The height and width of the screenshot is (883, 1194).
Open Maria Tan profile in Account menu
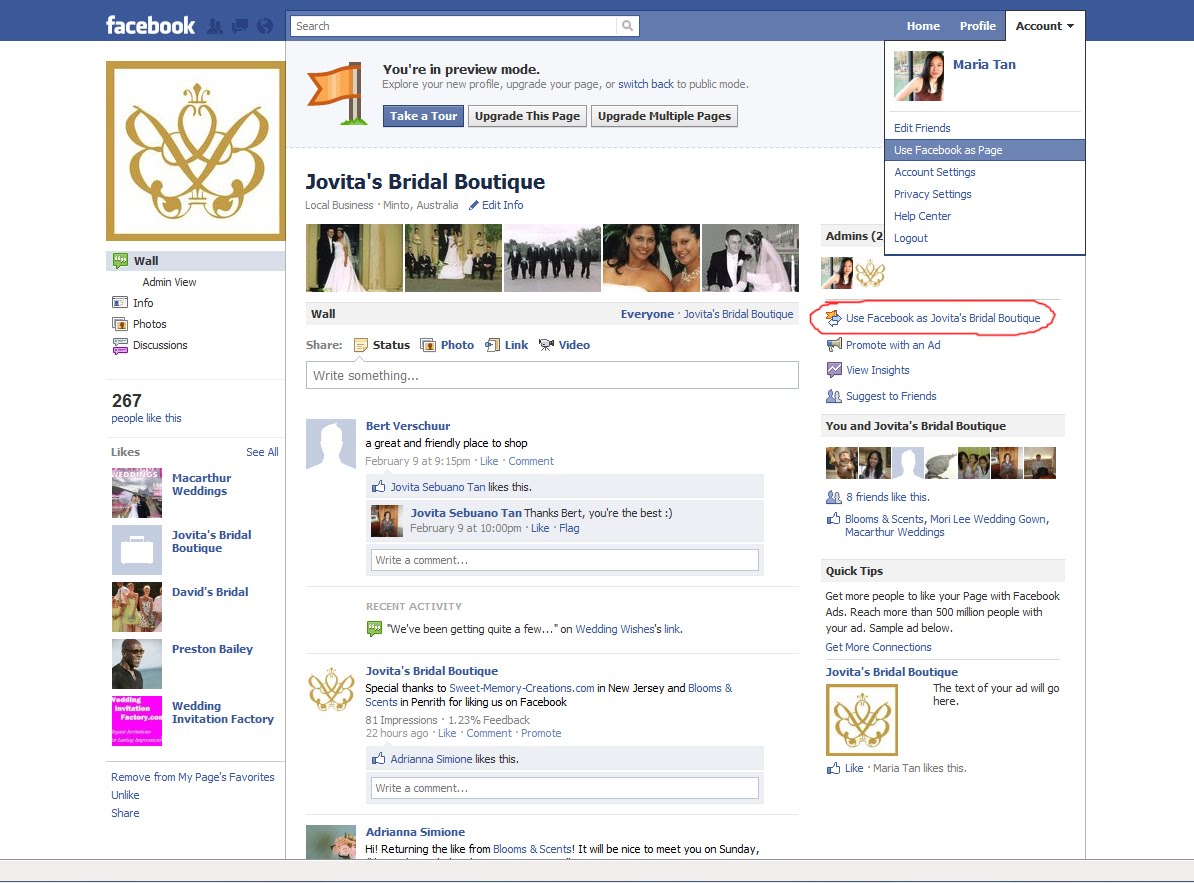(984, 65)
